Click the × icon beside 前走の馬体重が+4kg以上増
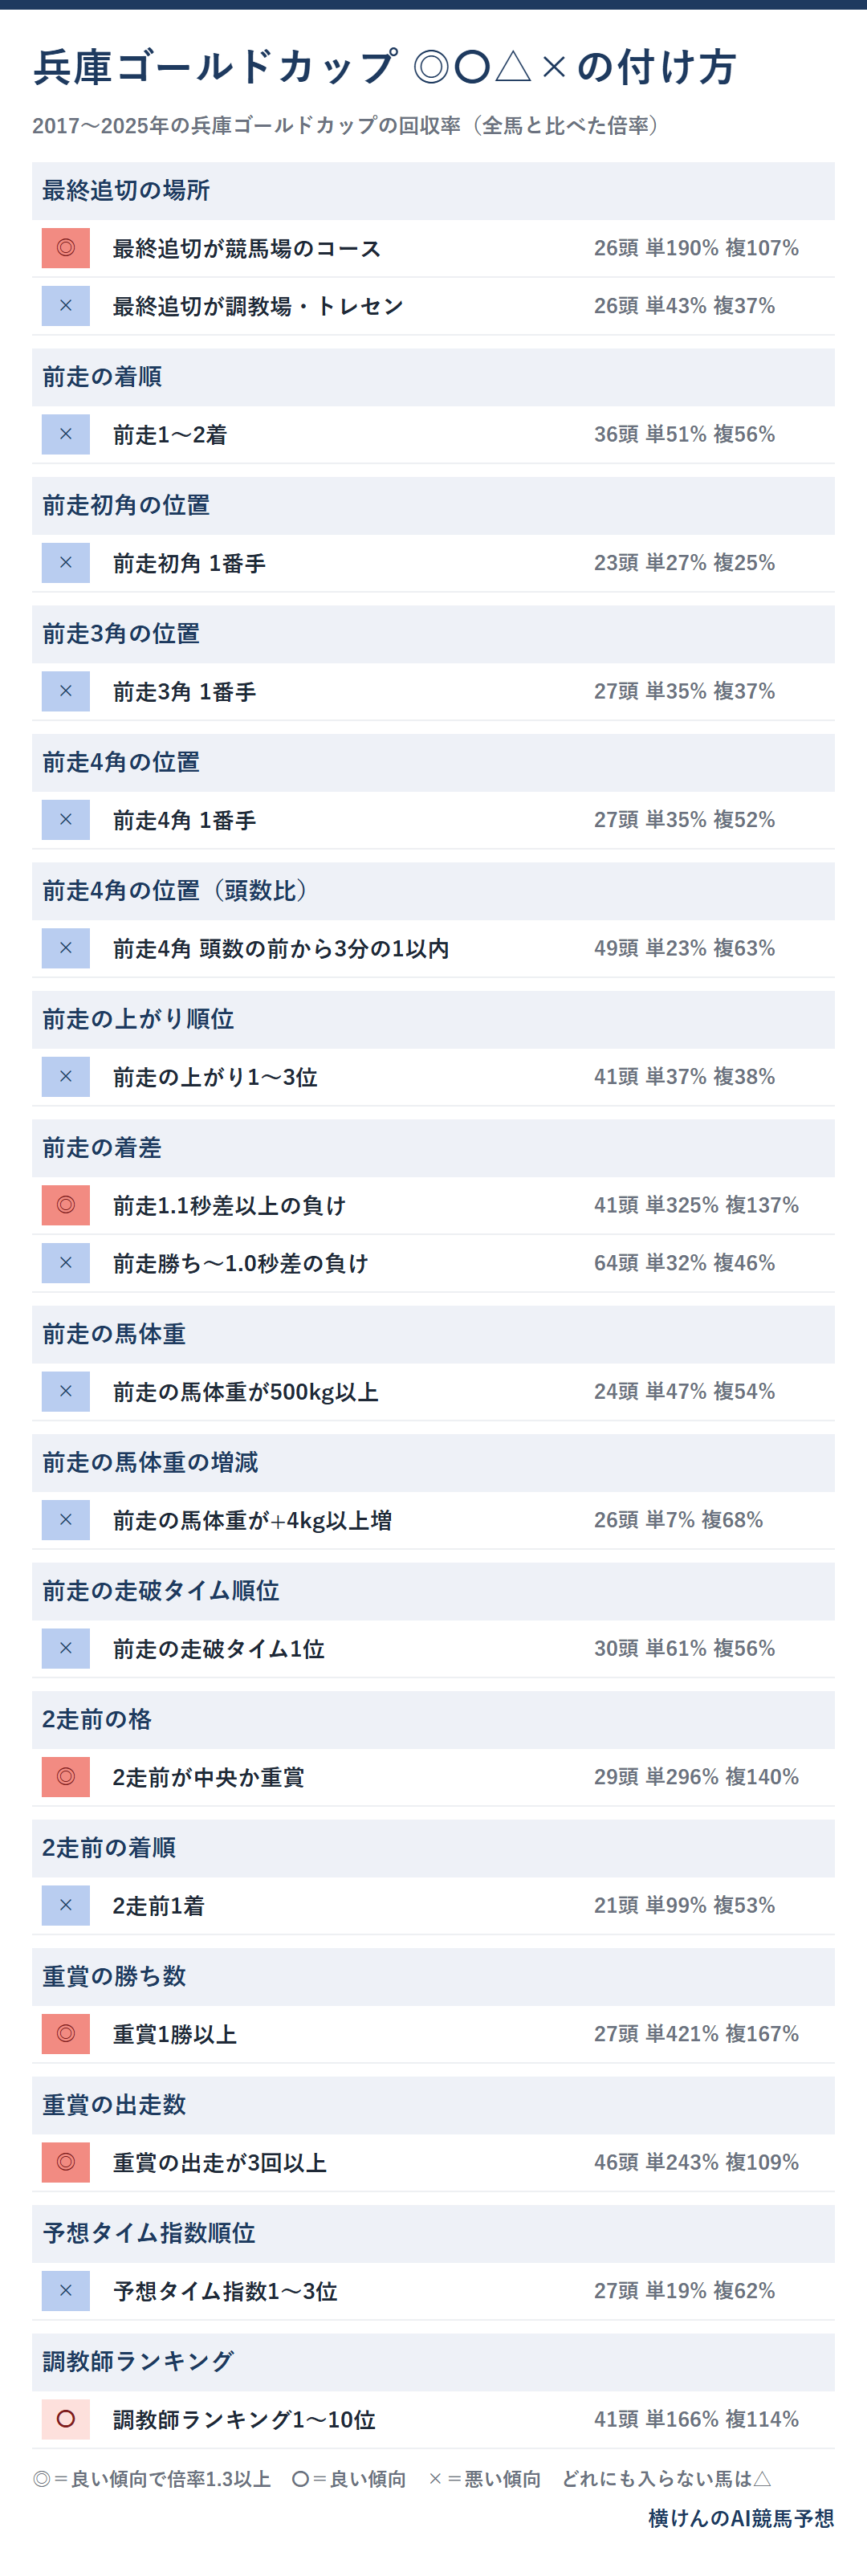Image resolution: width=867 pixels, height=2560 pixels. coord(65,1520)
